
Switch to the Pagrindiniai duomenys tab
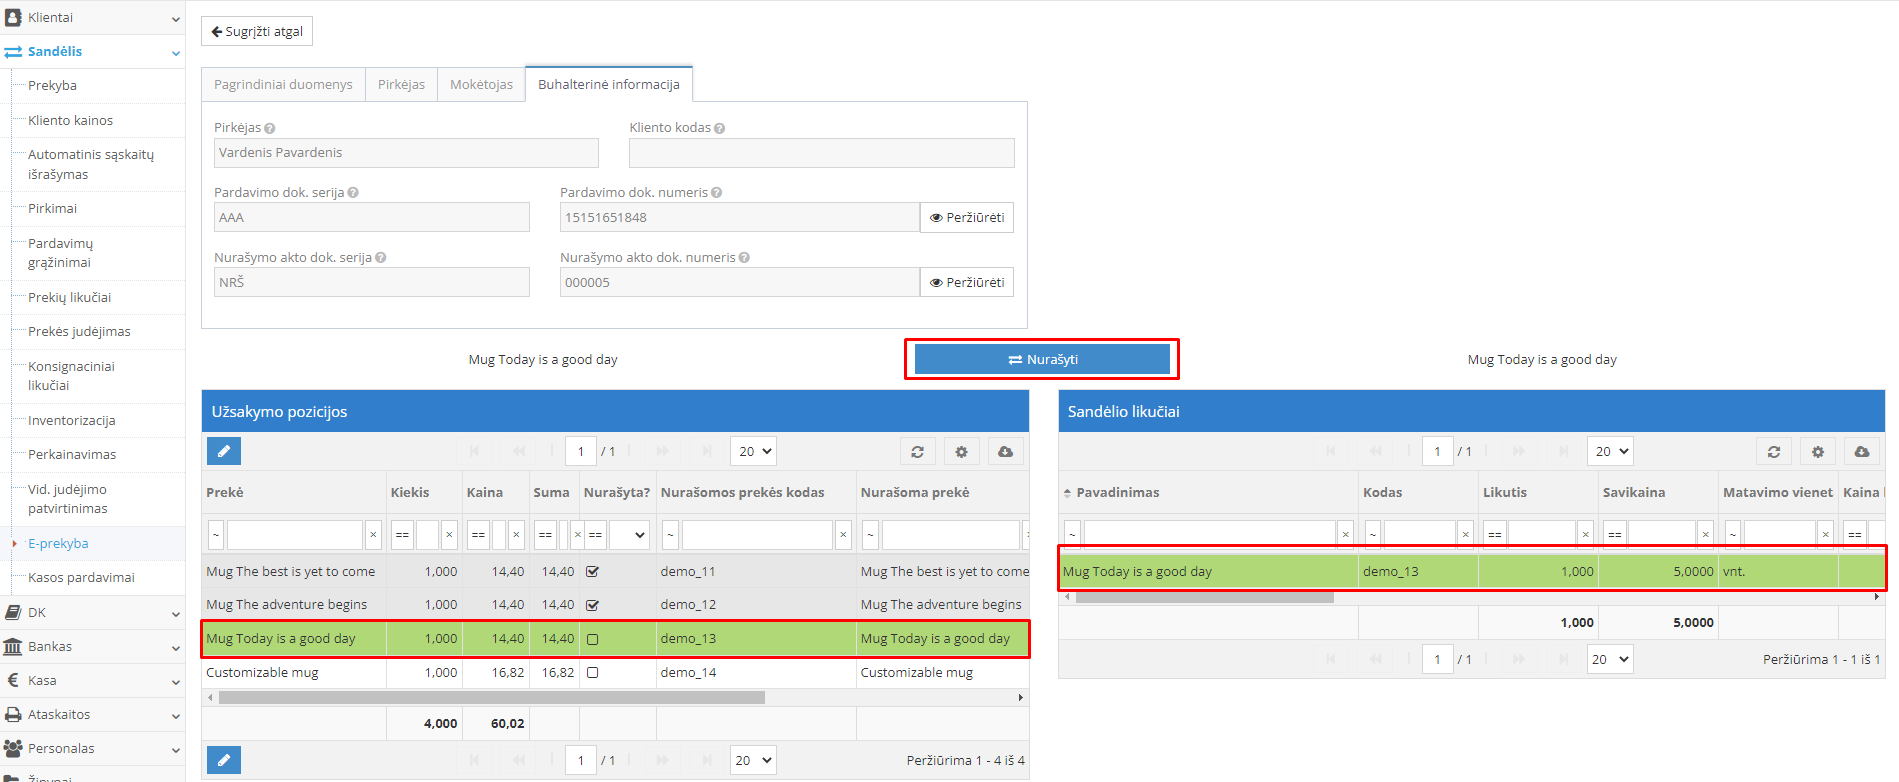point(283,84)
